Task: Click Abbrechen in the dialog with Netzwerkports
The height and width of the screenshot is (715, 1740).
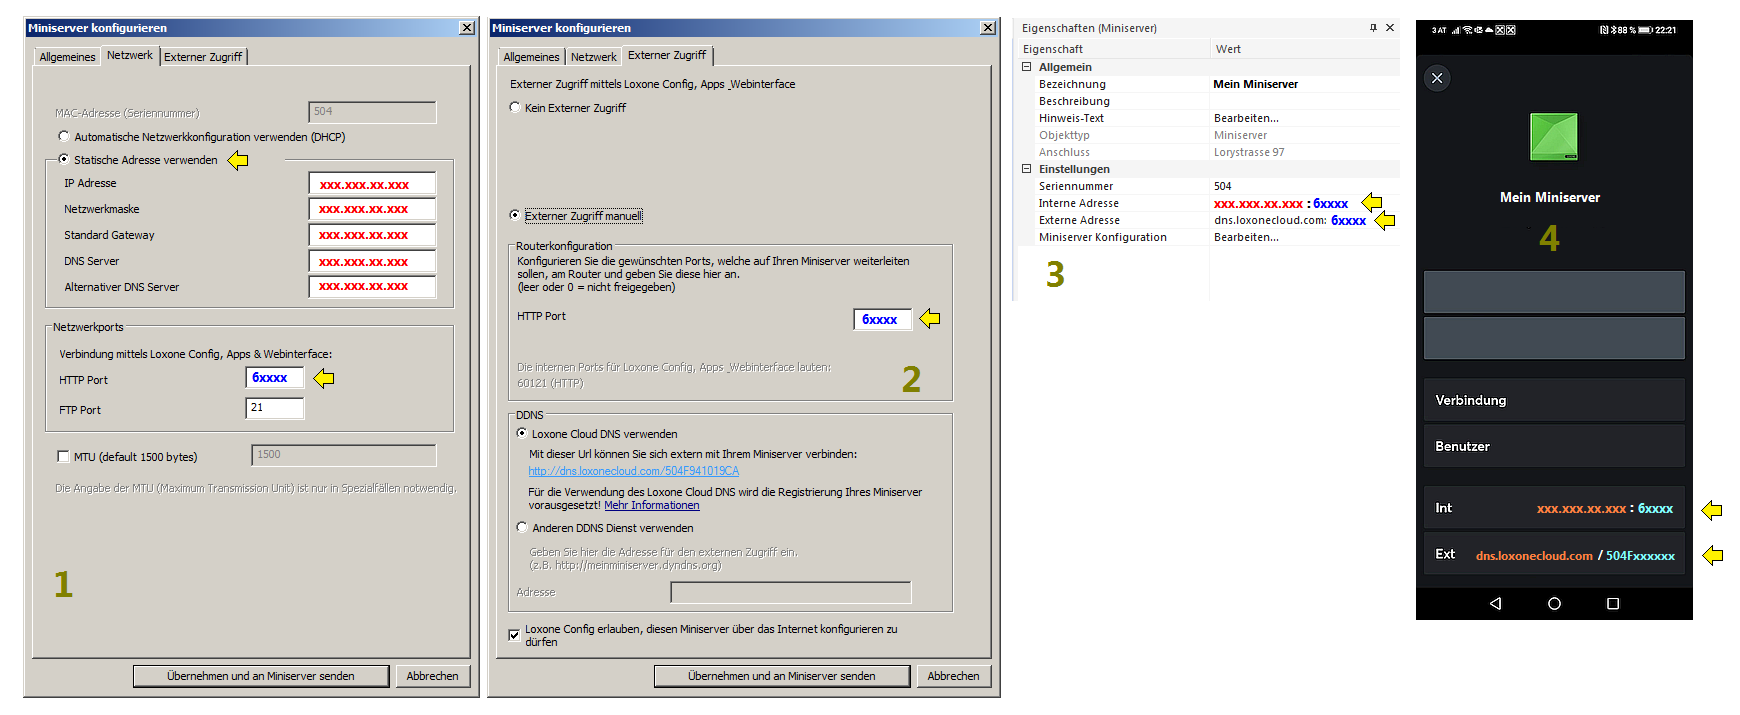Action: pos(432,676)
